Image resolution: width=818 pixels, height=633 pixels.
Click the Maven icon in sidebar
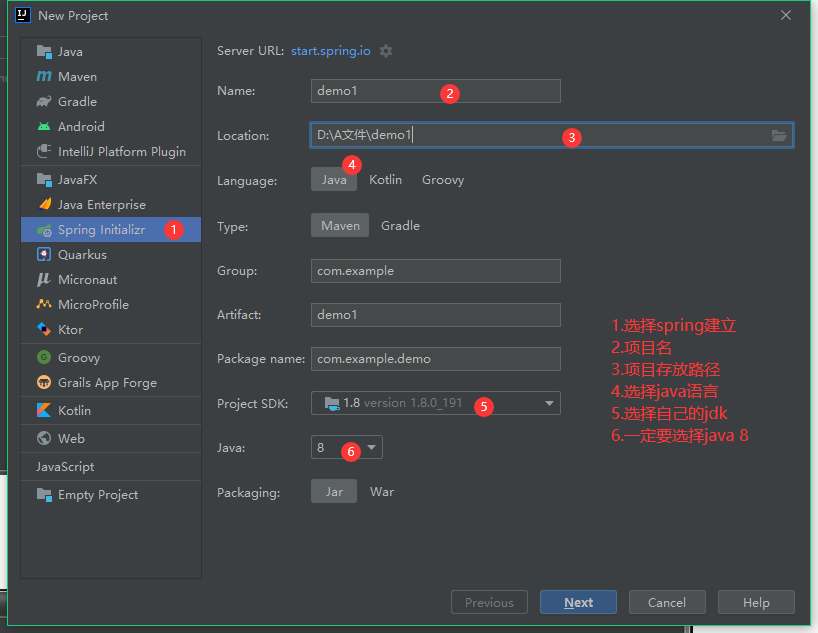44,77
